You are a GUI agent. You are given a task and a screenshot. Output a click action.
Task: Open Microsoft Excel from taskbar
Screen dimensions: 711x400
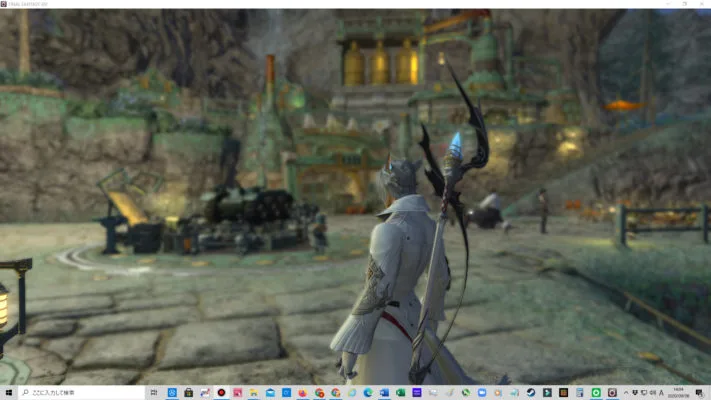[401, 392]
